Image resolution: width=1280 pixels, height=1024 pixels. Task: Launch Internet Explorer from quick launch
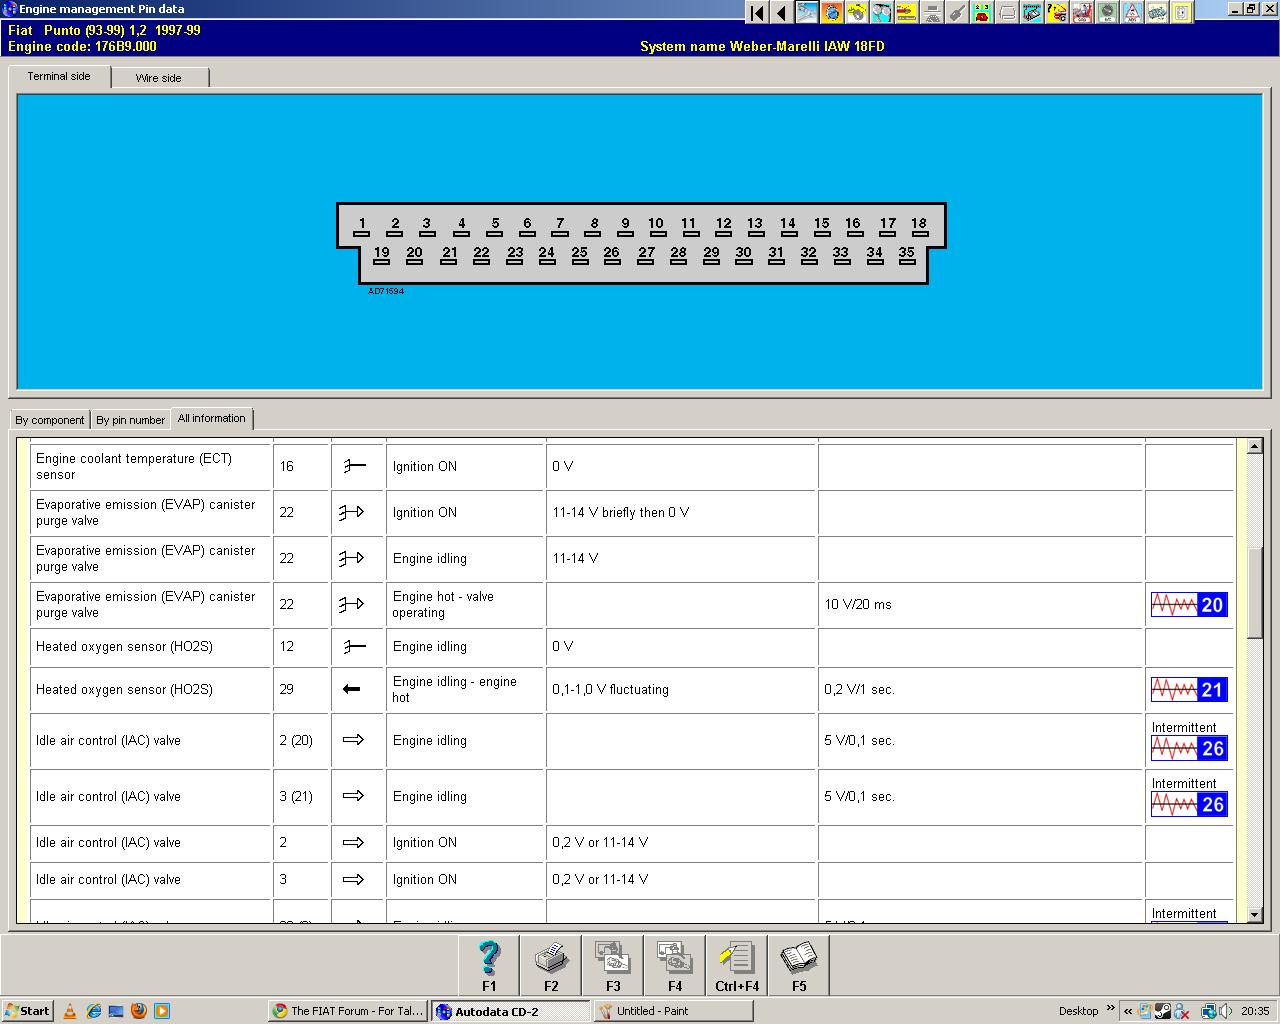point(93,1011)
